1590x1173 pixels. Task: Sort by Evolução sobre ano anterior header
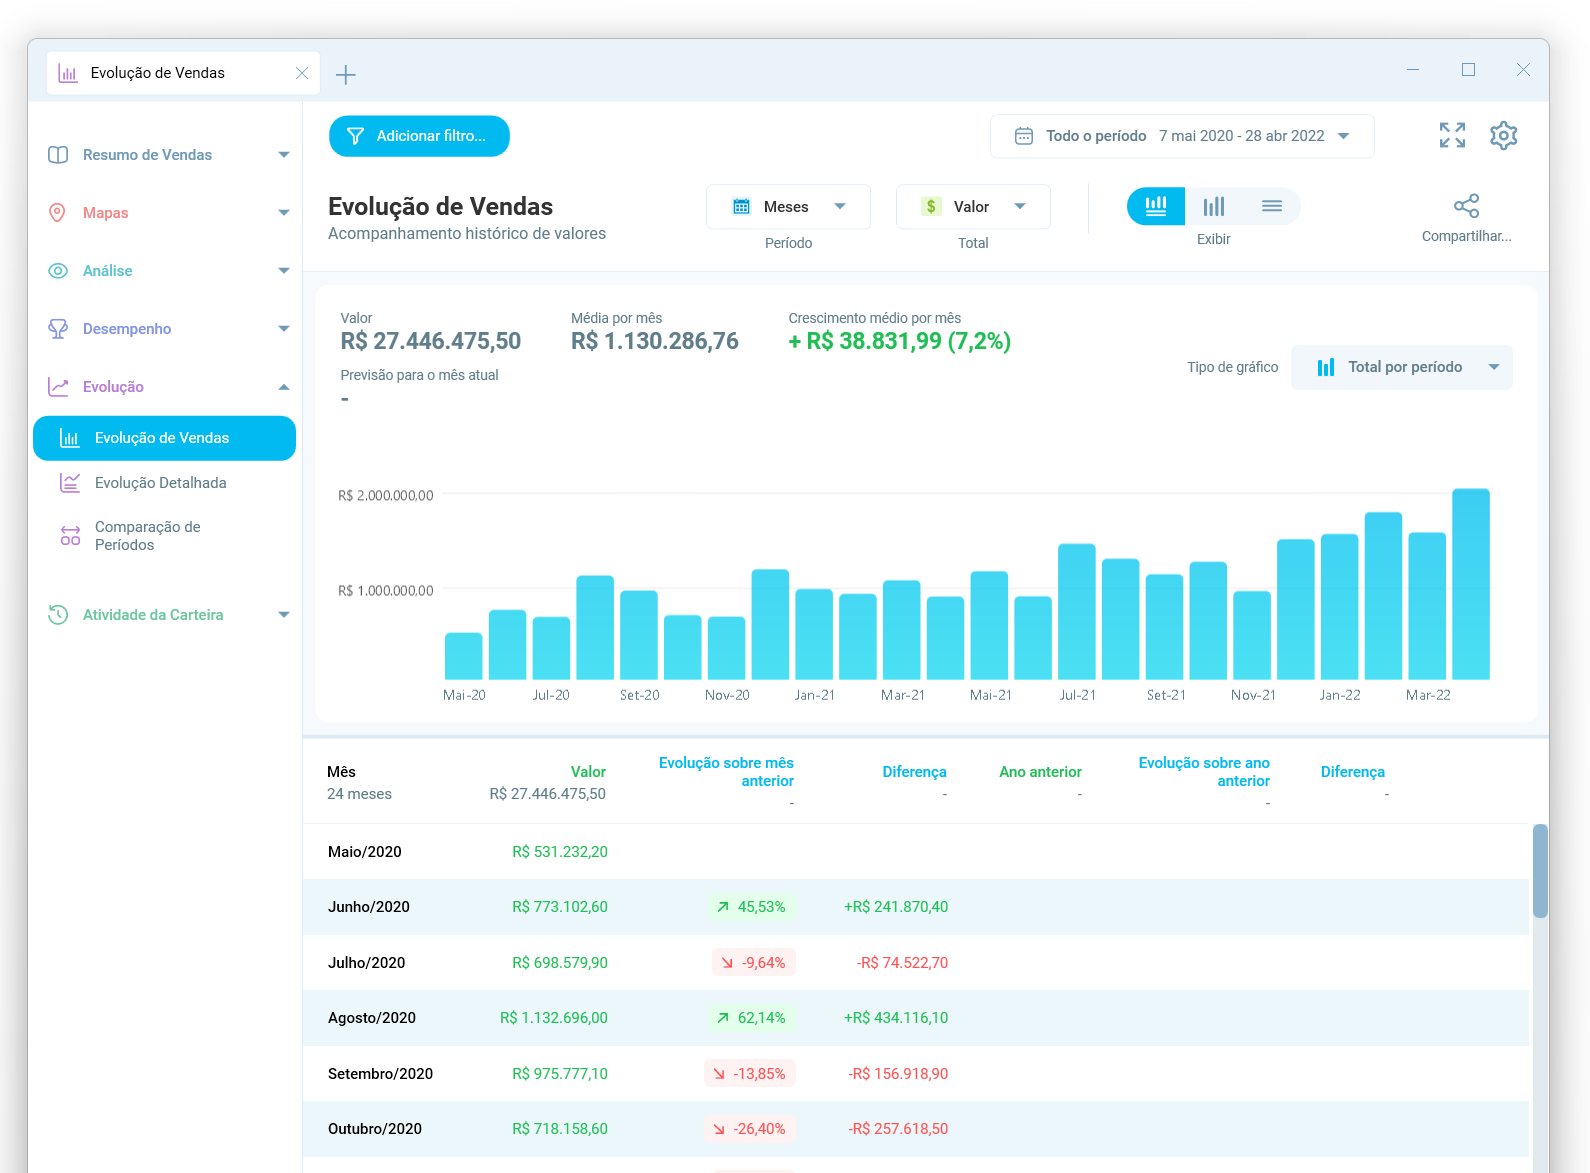coord(1204,772)
